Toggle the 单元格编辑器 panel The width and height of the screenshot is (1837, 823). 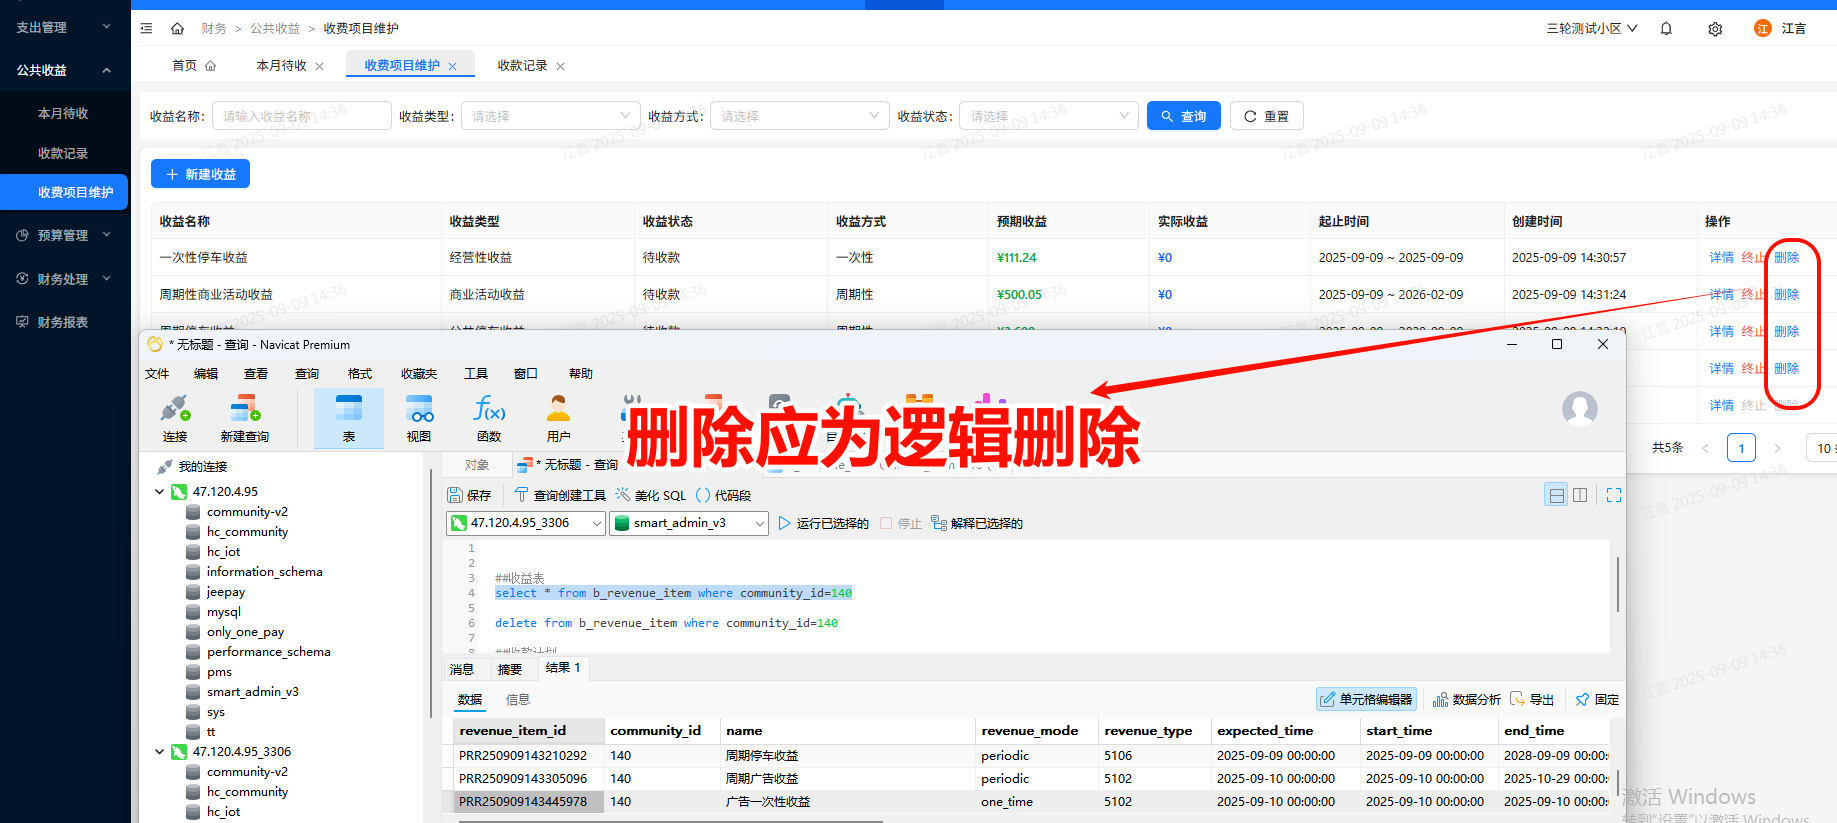pyautogui.click(x=1366, y=699)
